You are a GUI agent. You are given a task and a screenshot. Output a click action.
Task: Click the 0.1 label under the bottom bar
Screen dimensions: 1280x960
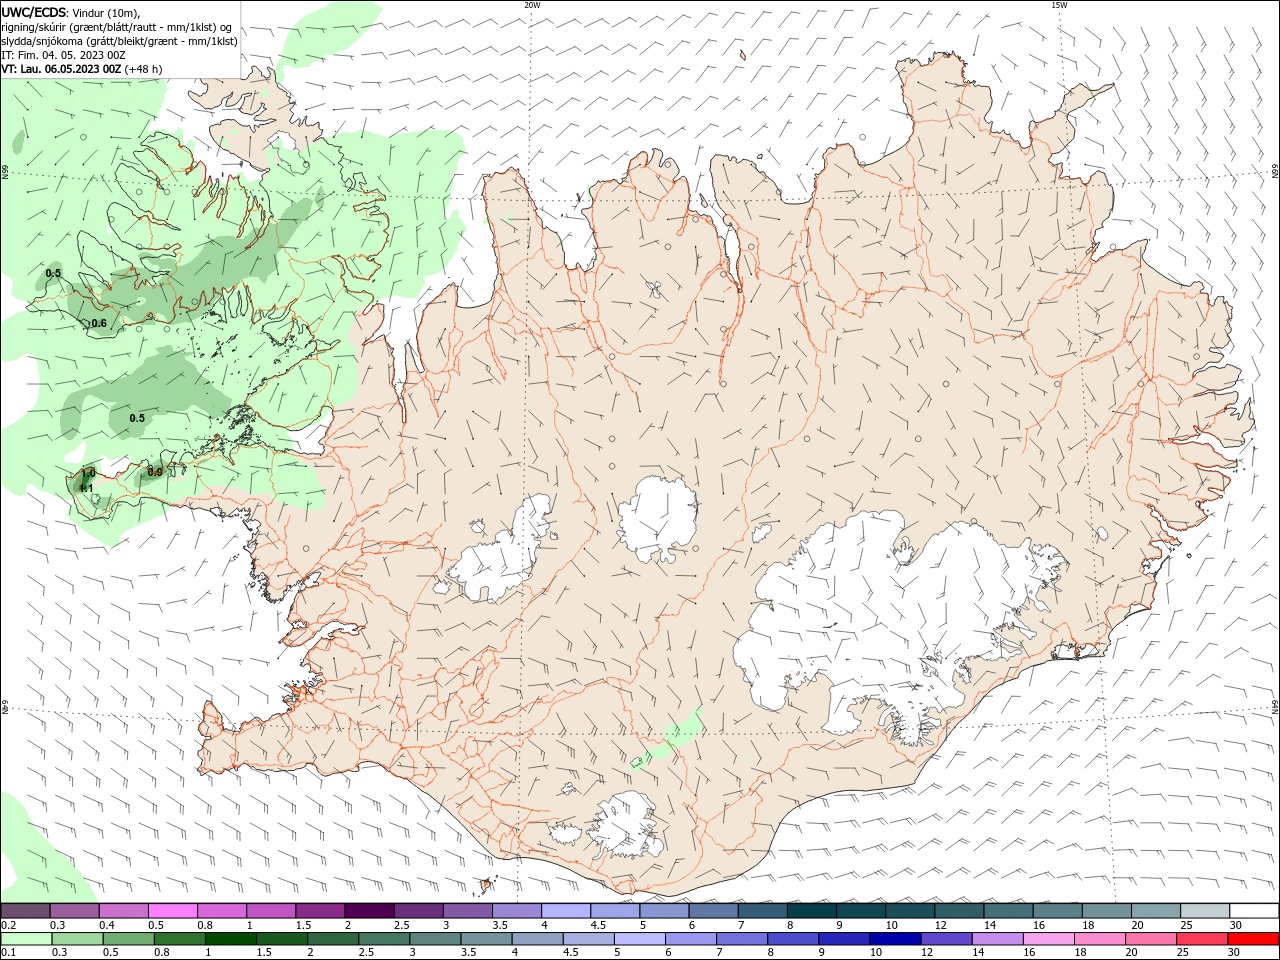(x=8, y=953)
